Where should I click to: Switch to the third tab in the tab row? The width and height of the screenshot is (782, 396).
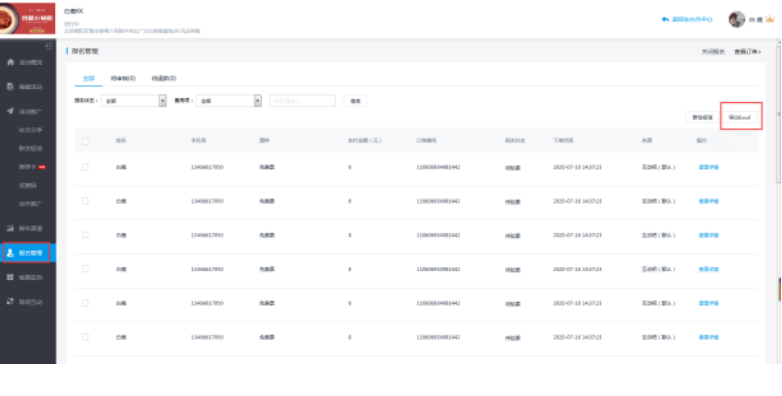click(x=164, y=79)
